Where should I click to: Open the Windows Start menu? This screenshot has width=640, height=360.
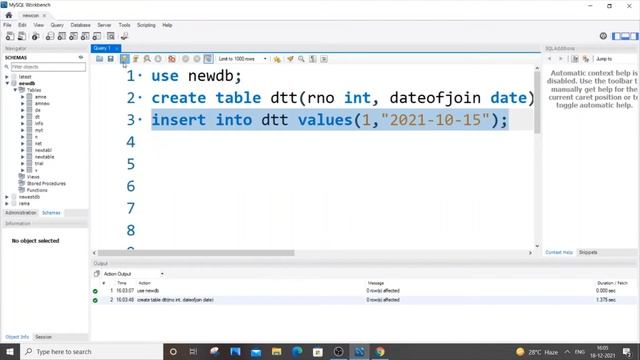click(10, 351)
